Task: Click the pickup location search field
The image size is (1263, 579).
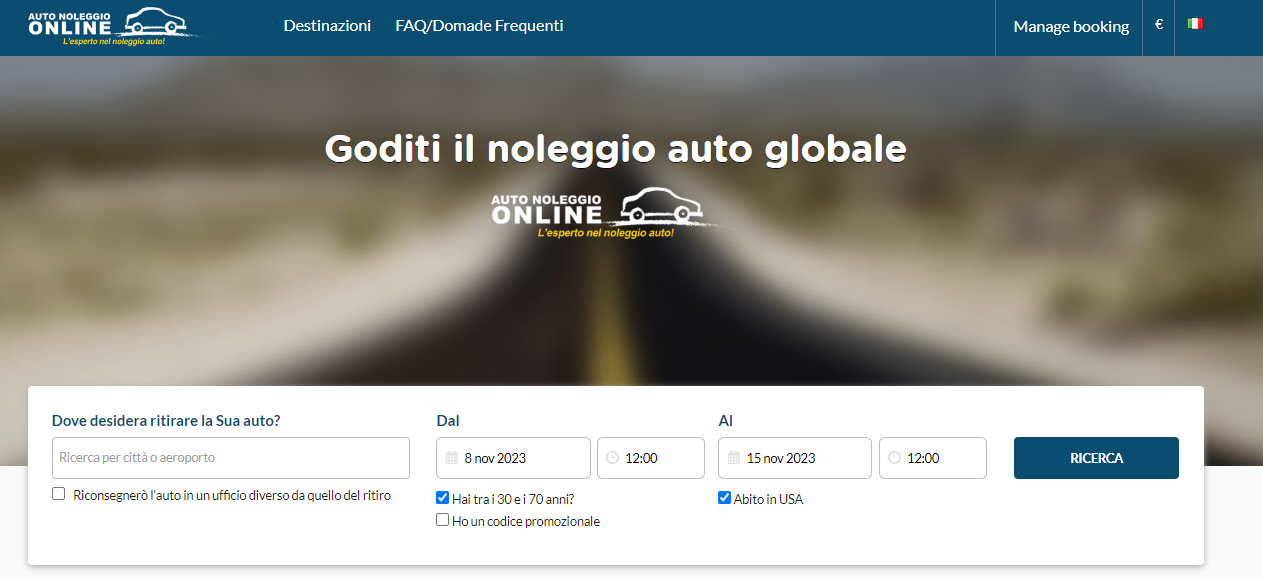Action: (231, 458)
